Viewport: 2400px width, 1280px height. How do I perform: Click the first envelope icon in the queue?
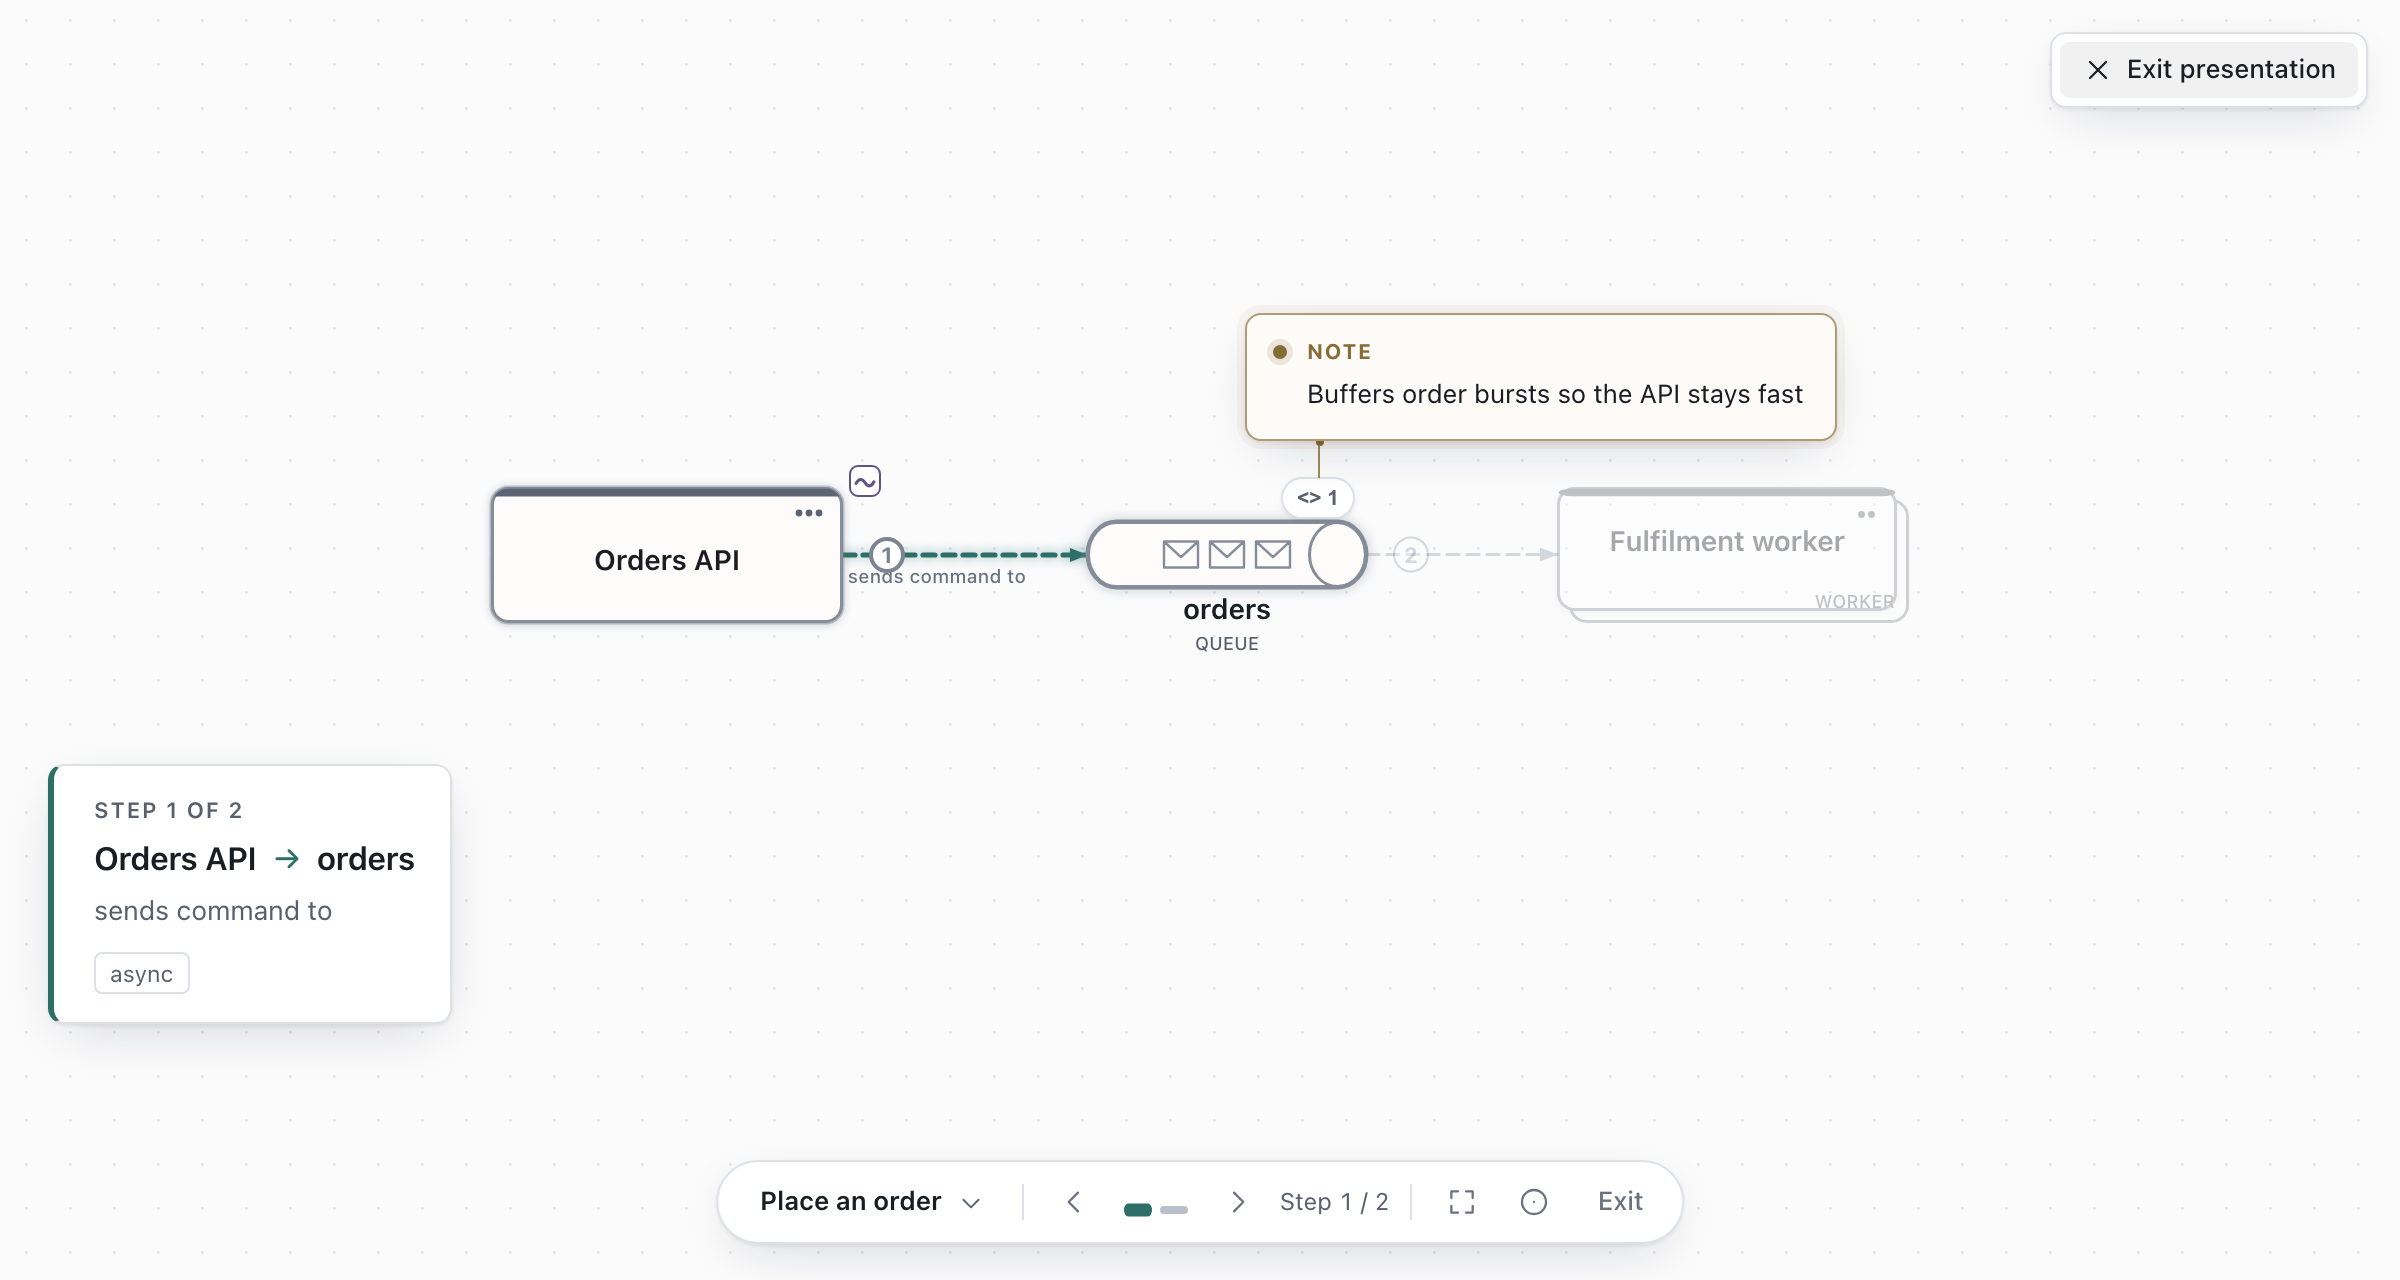[x=1181, y=554]
